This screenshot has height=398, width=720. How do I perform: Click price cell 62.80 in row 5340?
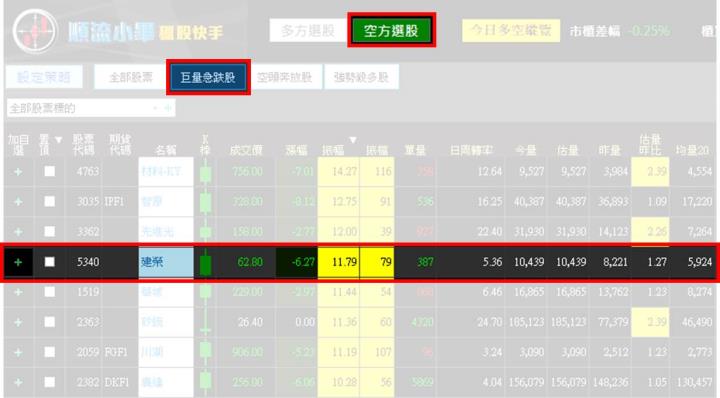pyautogui.click(x=250, y=262)
